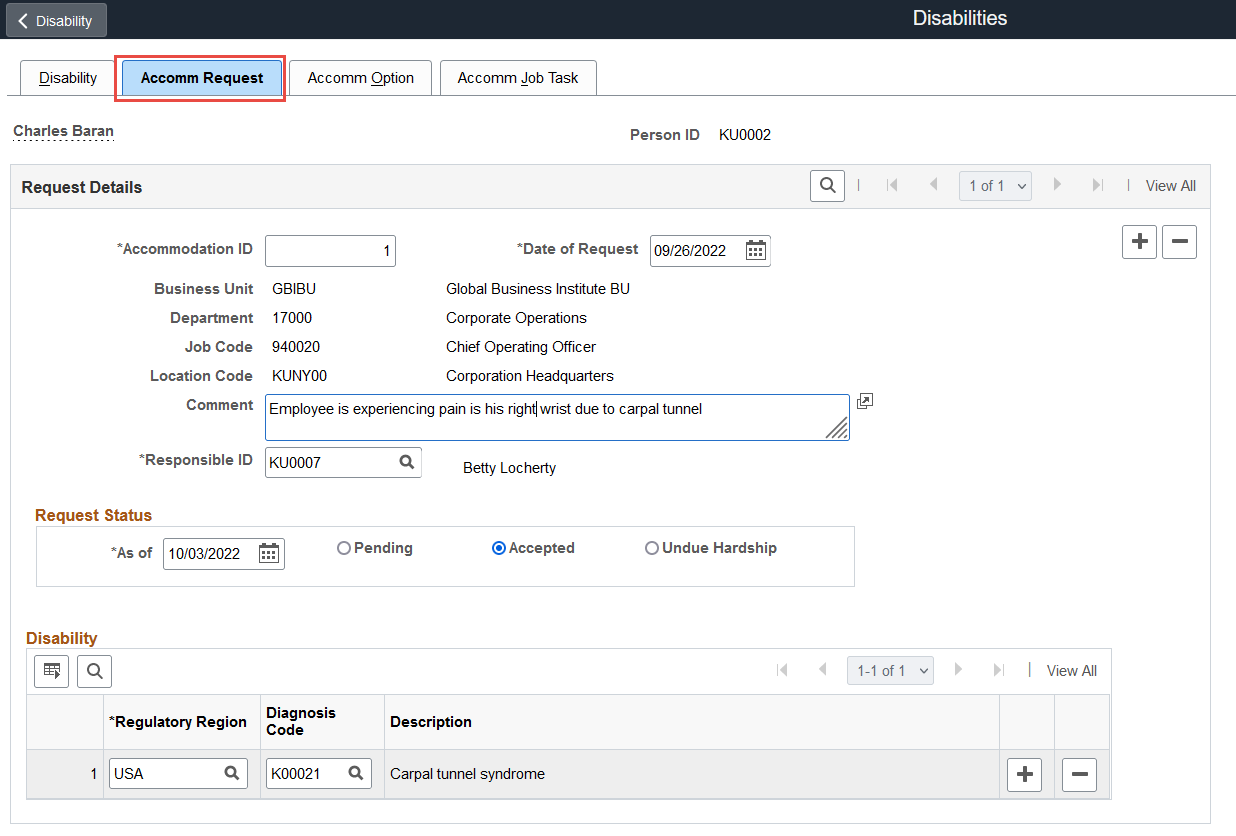This screenshot has width=1236, height=836.
Task: Add a new Request Details row
Action: point(1139,242)
